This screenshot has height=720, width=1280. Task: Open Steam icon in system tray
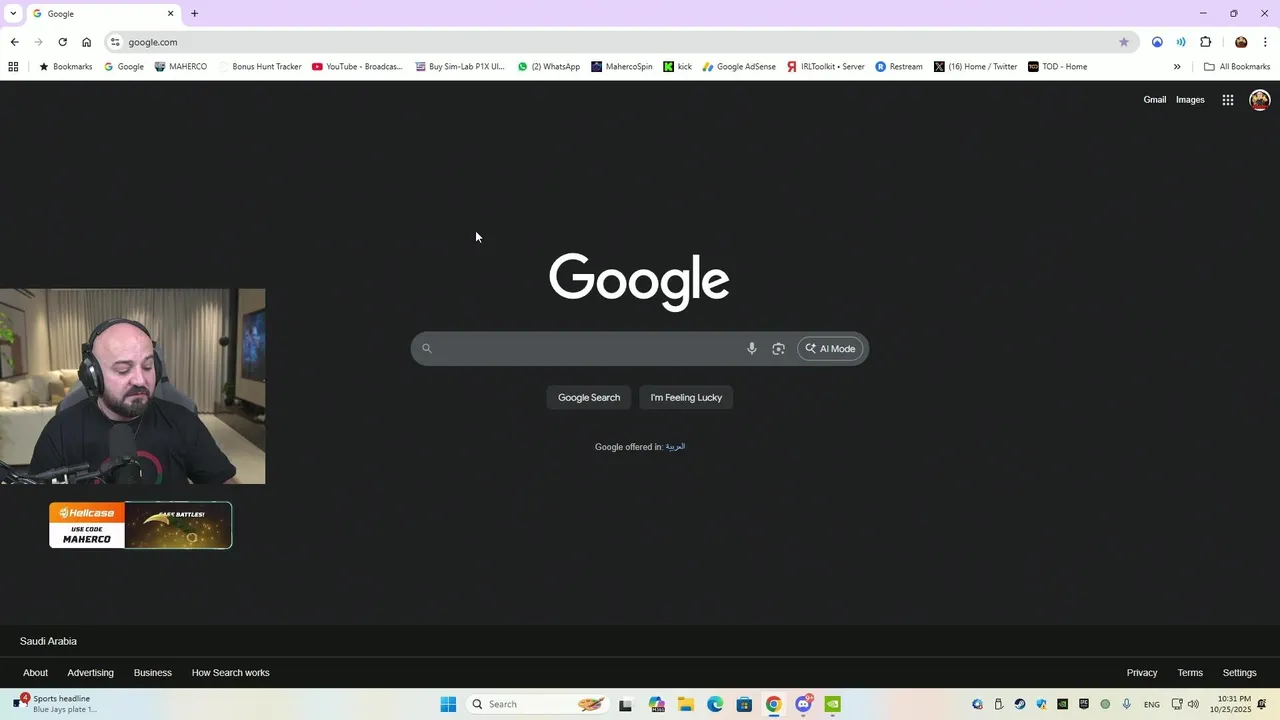coord(1020,704)
